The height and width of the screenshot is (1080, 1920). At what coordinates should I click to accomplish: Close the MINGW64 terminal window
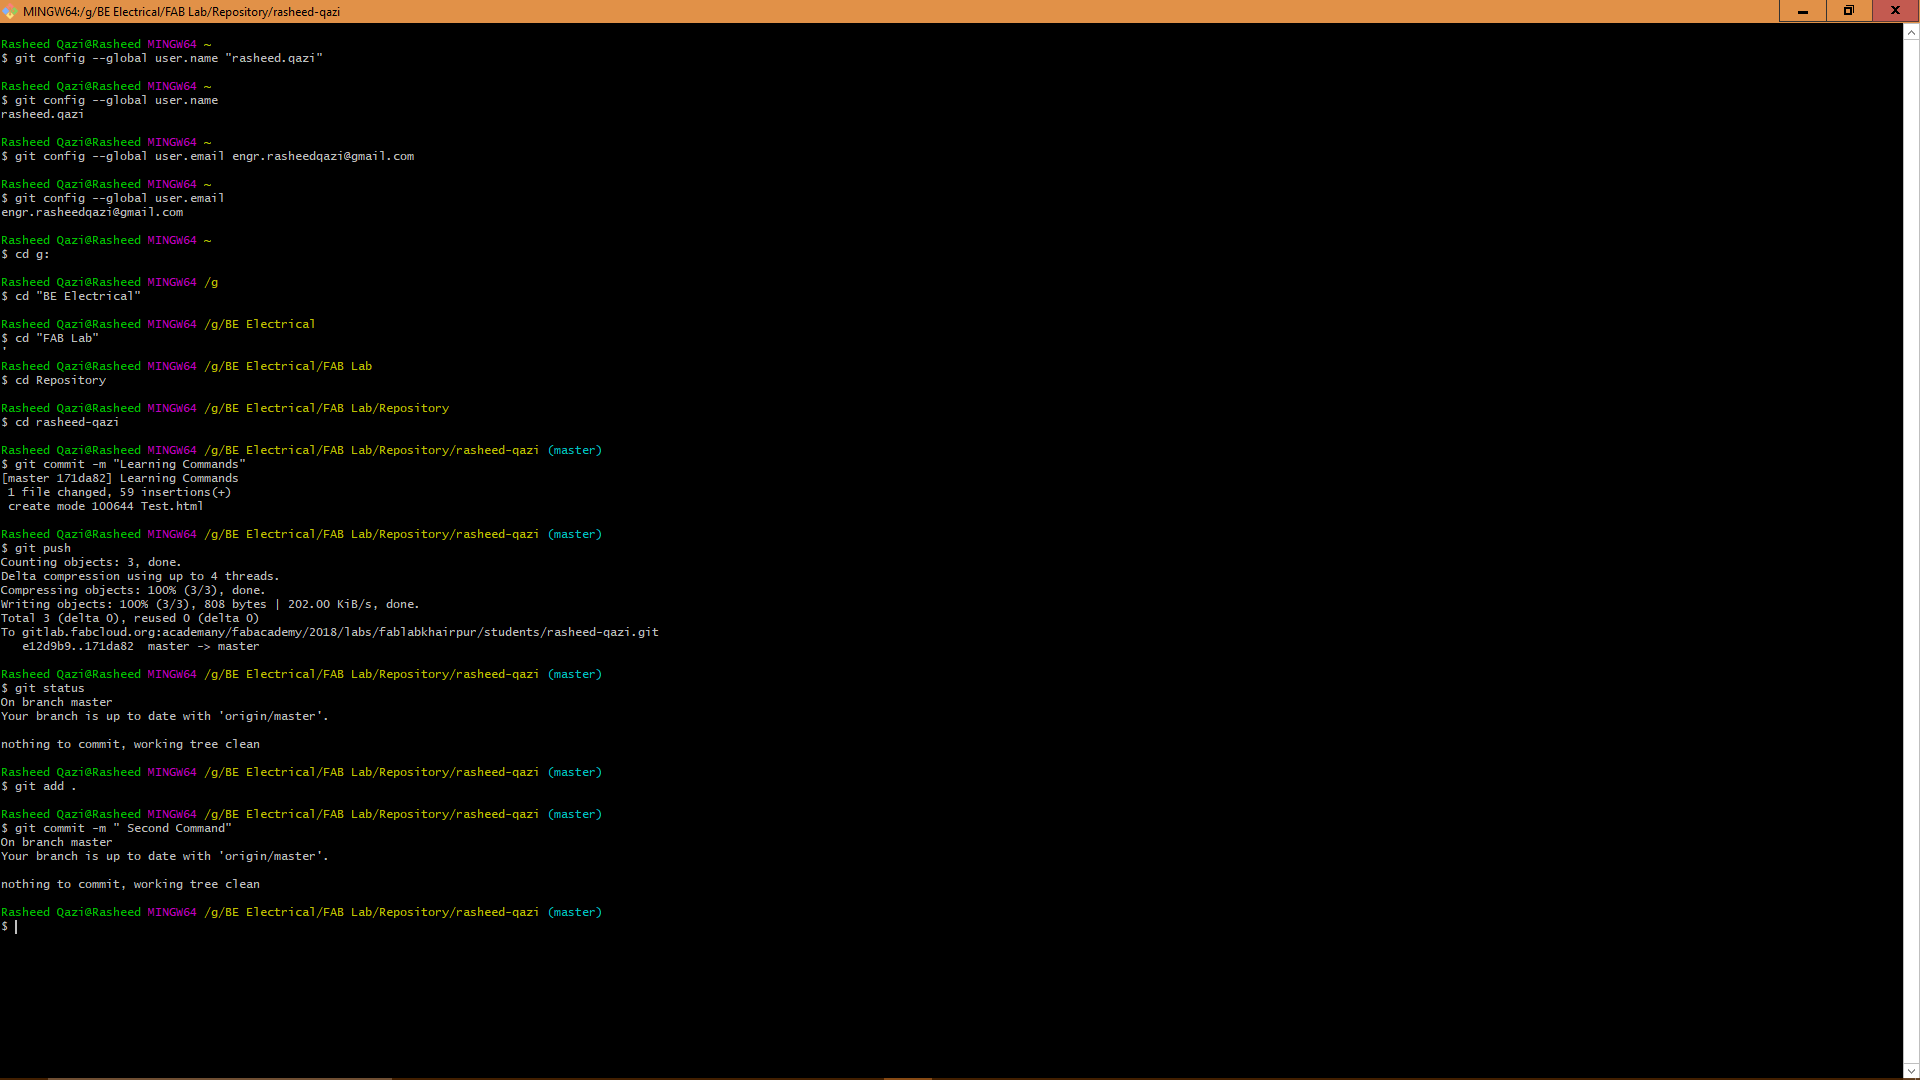pos(1895,11)
